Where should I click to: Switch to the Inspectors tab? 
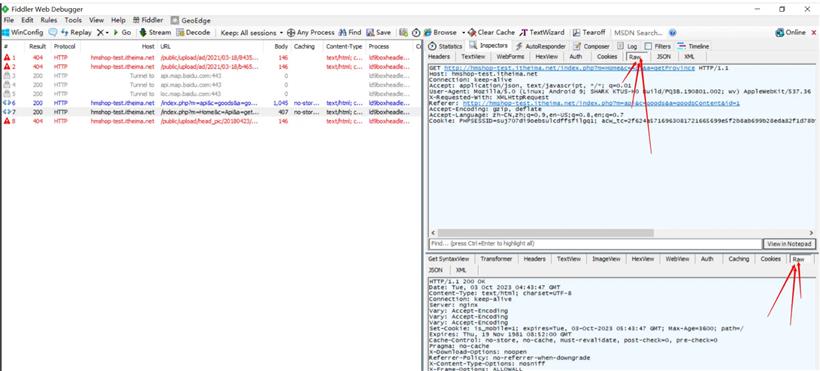click(488, 46)
